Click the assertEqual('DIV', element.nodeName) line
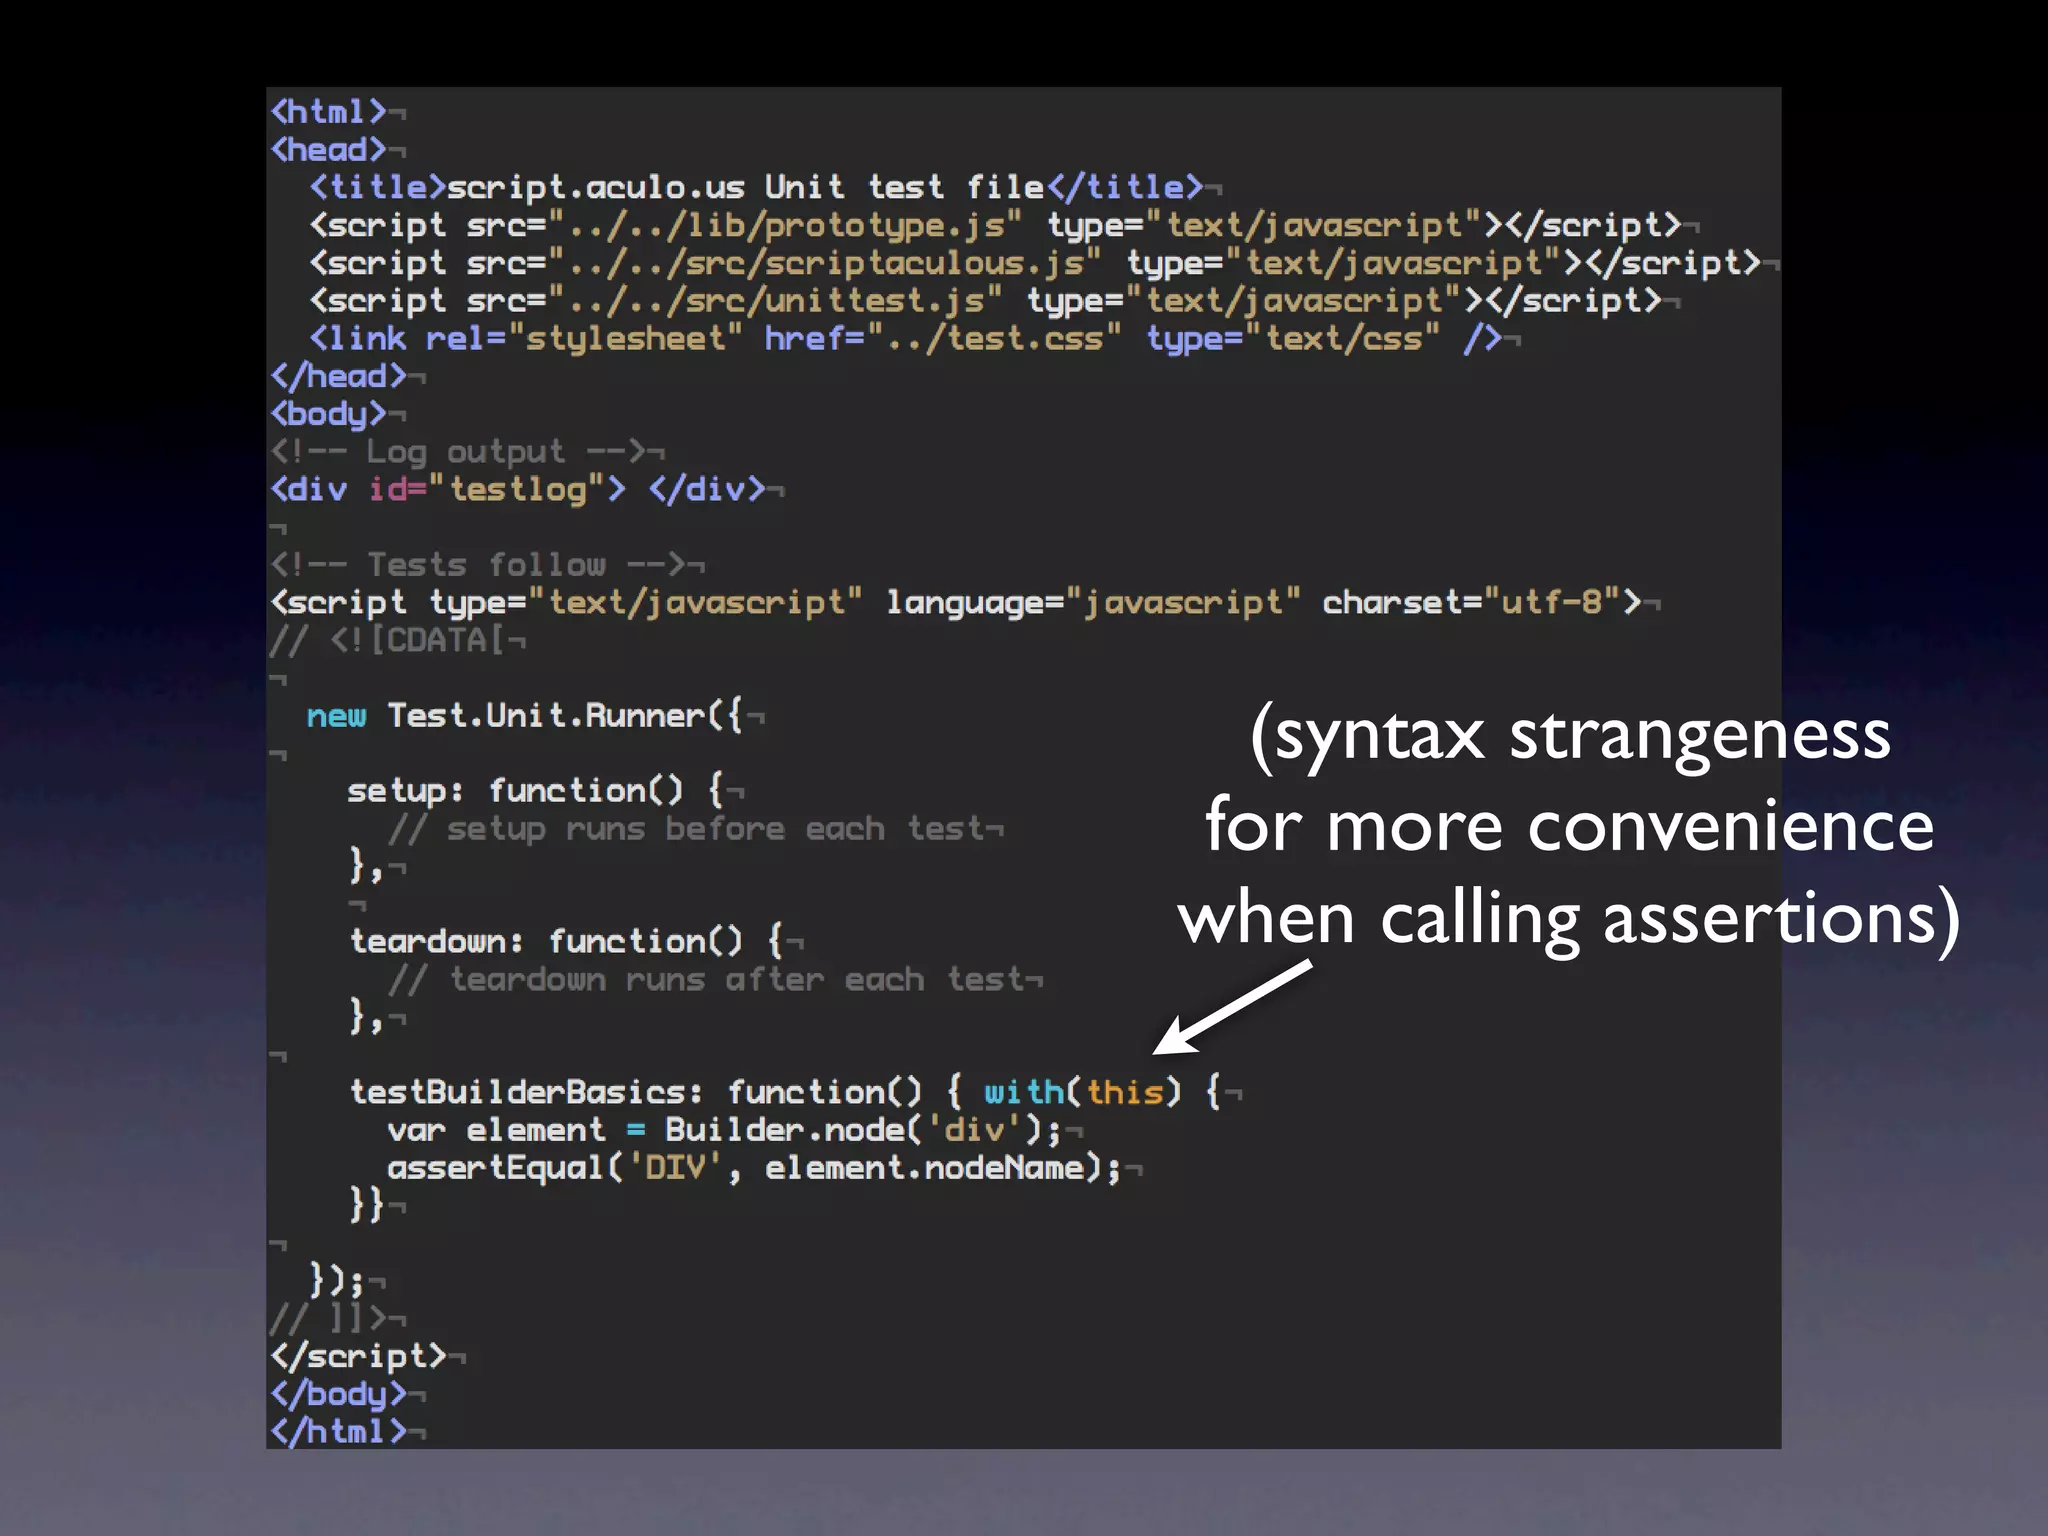Viewport: 2048px width, 1536px height. (x=755, y=1168)
